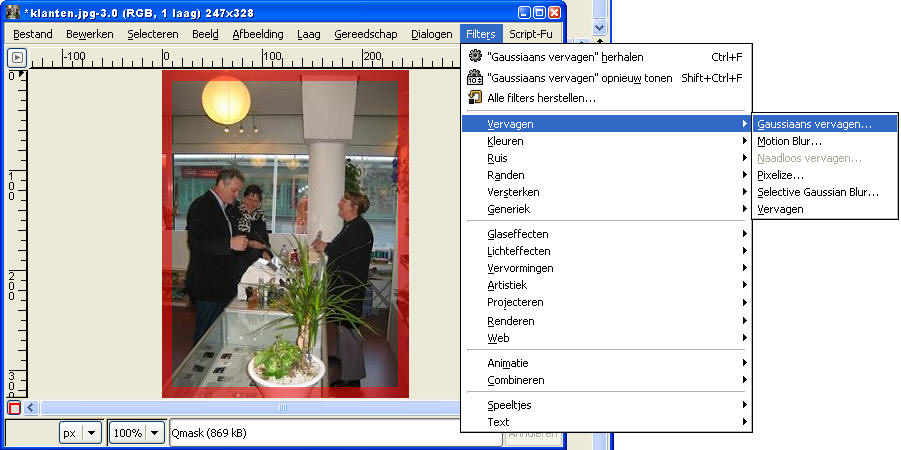Click the "Gaussiaans vervagen" herhalen gear icon

(x=475, y=58)
